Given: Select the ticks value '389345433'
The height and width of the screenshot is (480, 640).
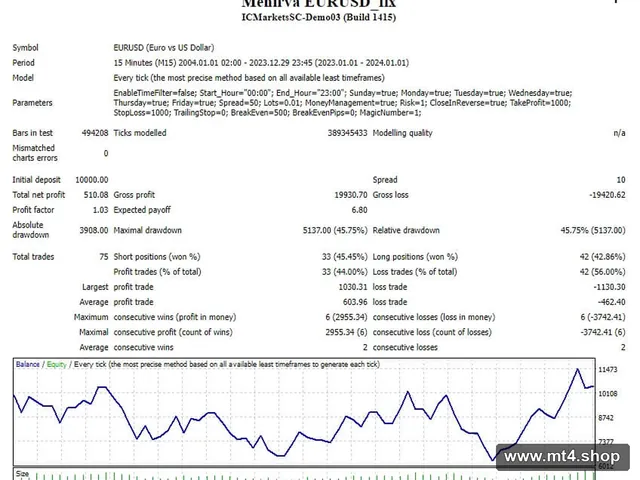Looking at the screenshot, I should coord(347,133).
